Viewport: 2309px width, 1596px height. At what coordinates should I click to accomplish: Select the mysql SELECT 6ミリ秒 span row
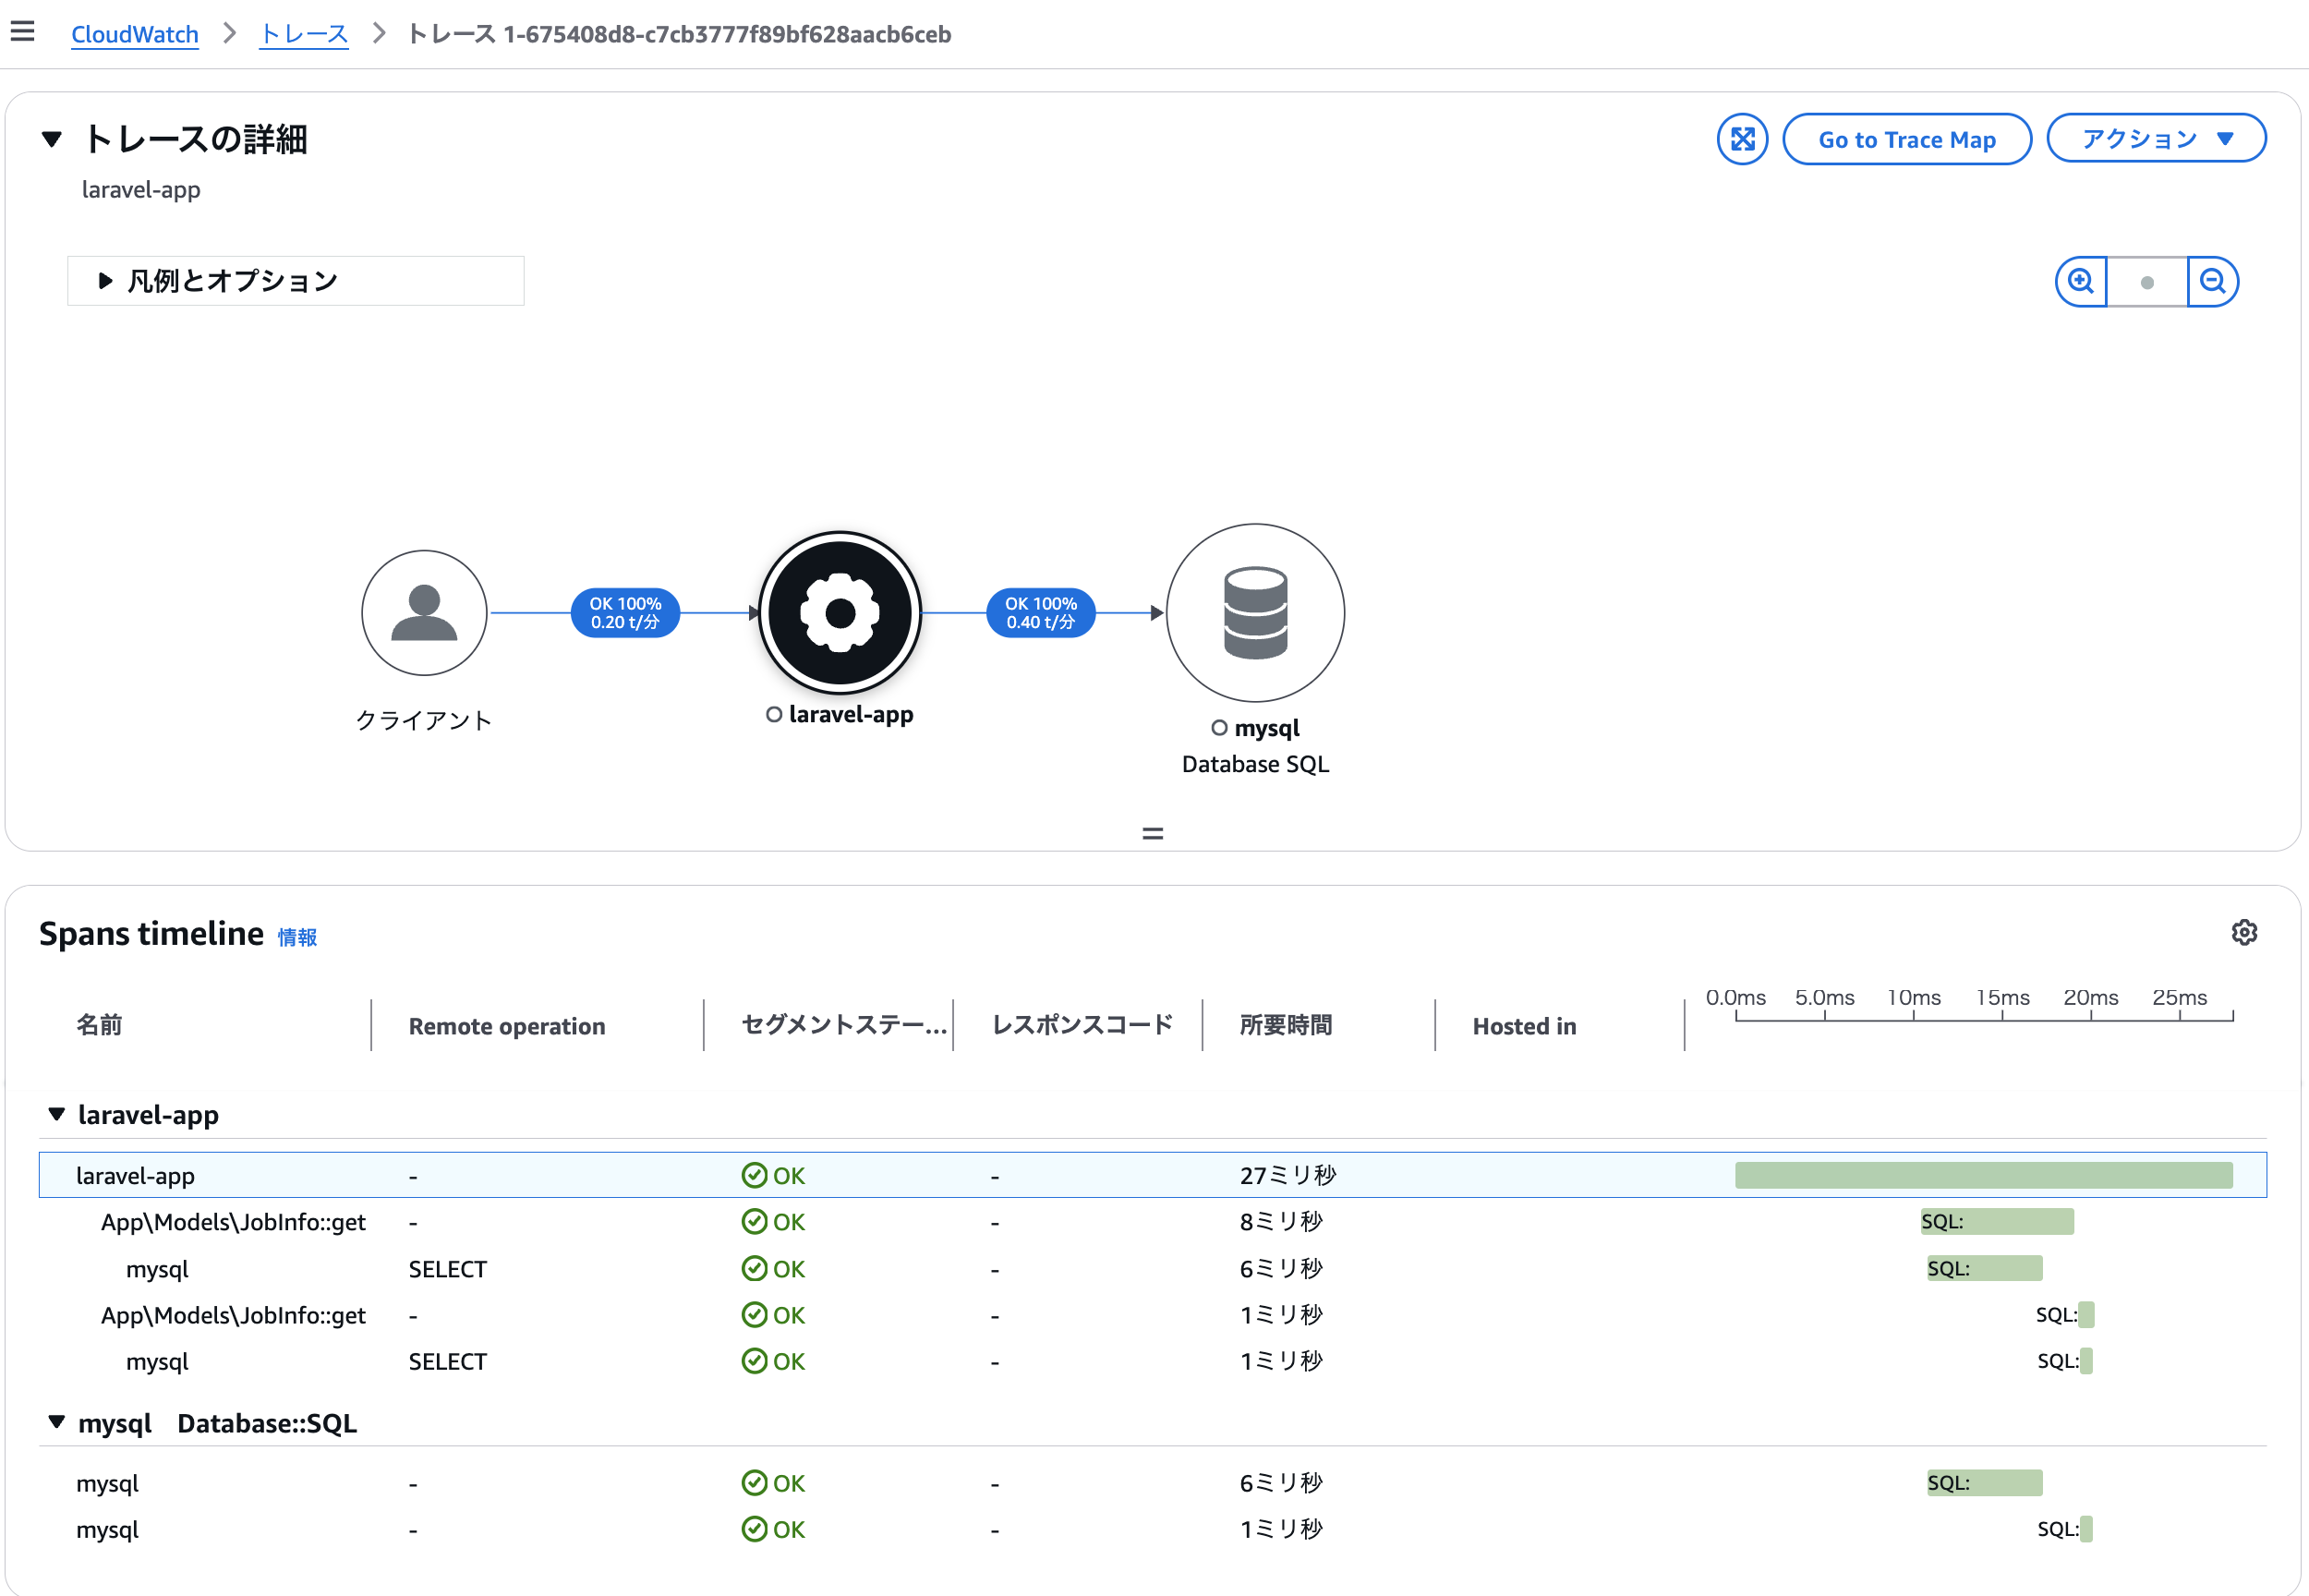tap(1152, 1268)
